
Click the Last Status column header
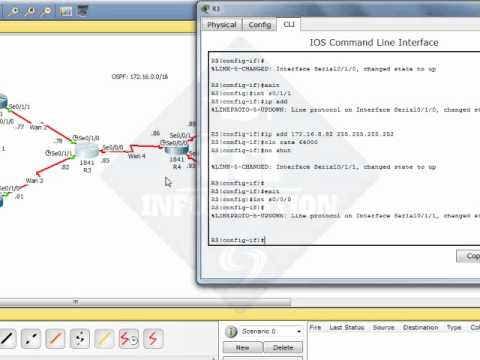pos(347,327)
